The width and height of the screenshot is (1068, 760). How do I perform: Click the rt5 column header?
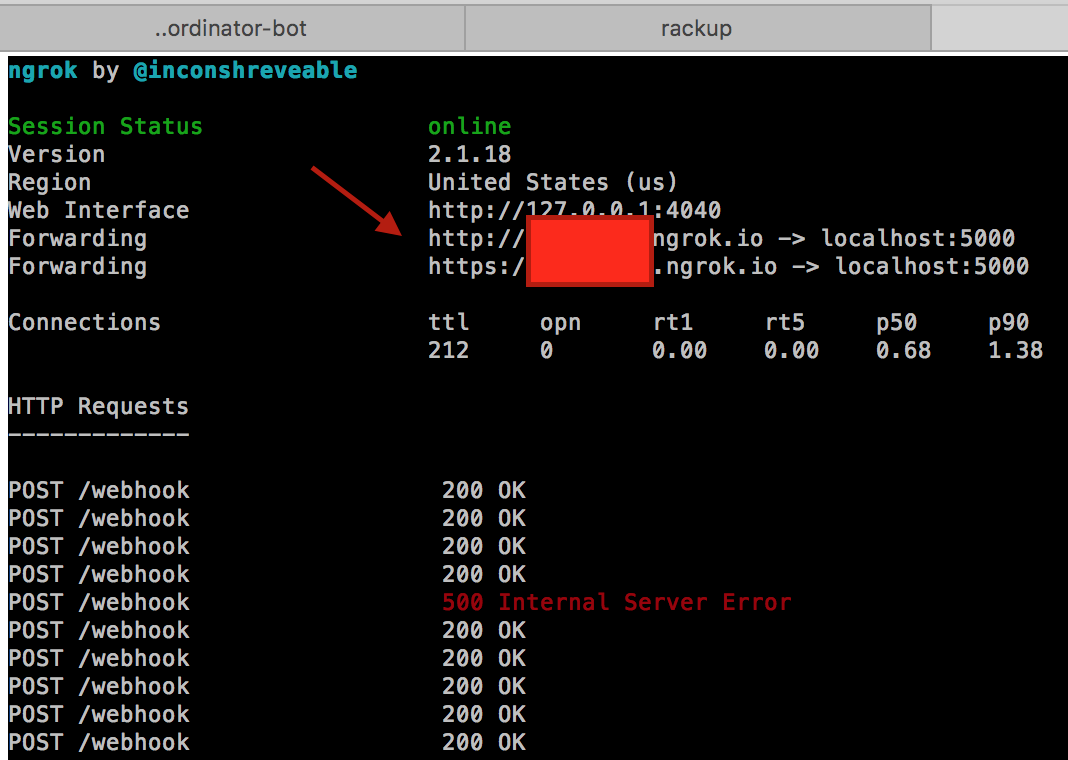pos(785,322)
